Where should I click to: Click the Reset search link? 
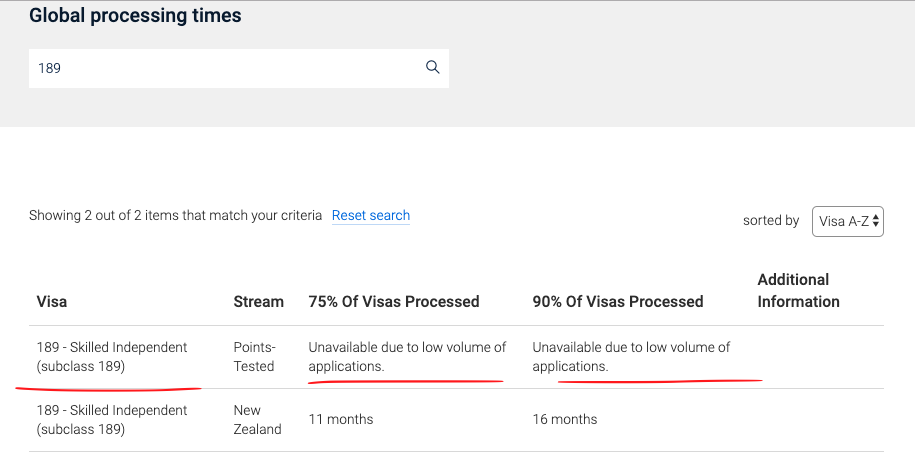(371, 215)
